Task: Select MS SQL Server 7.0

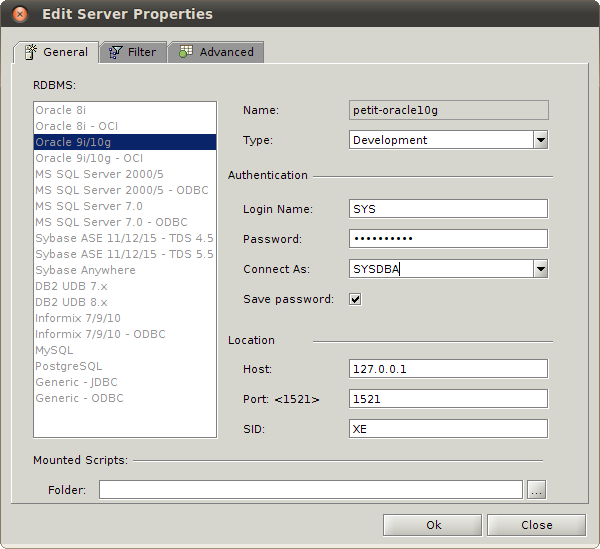Action: pyautogui.click(x=125, y=206)
